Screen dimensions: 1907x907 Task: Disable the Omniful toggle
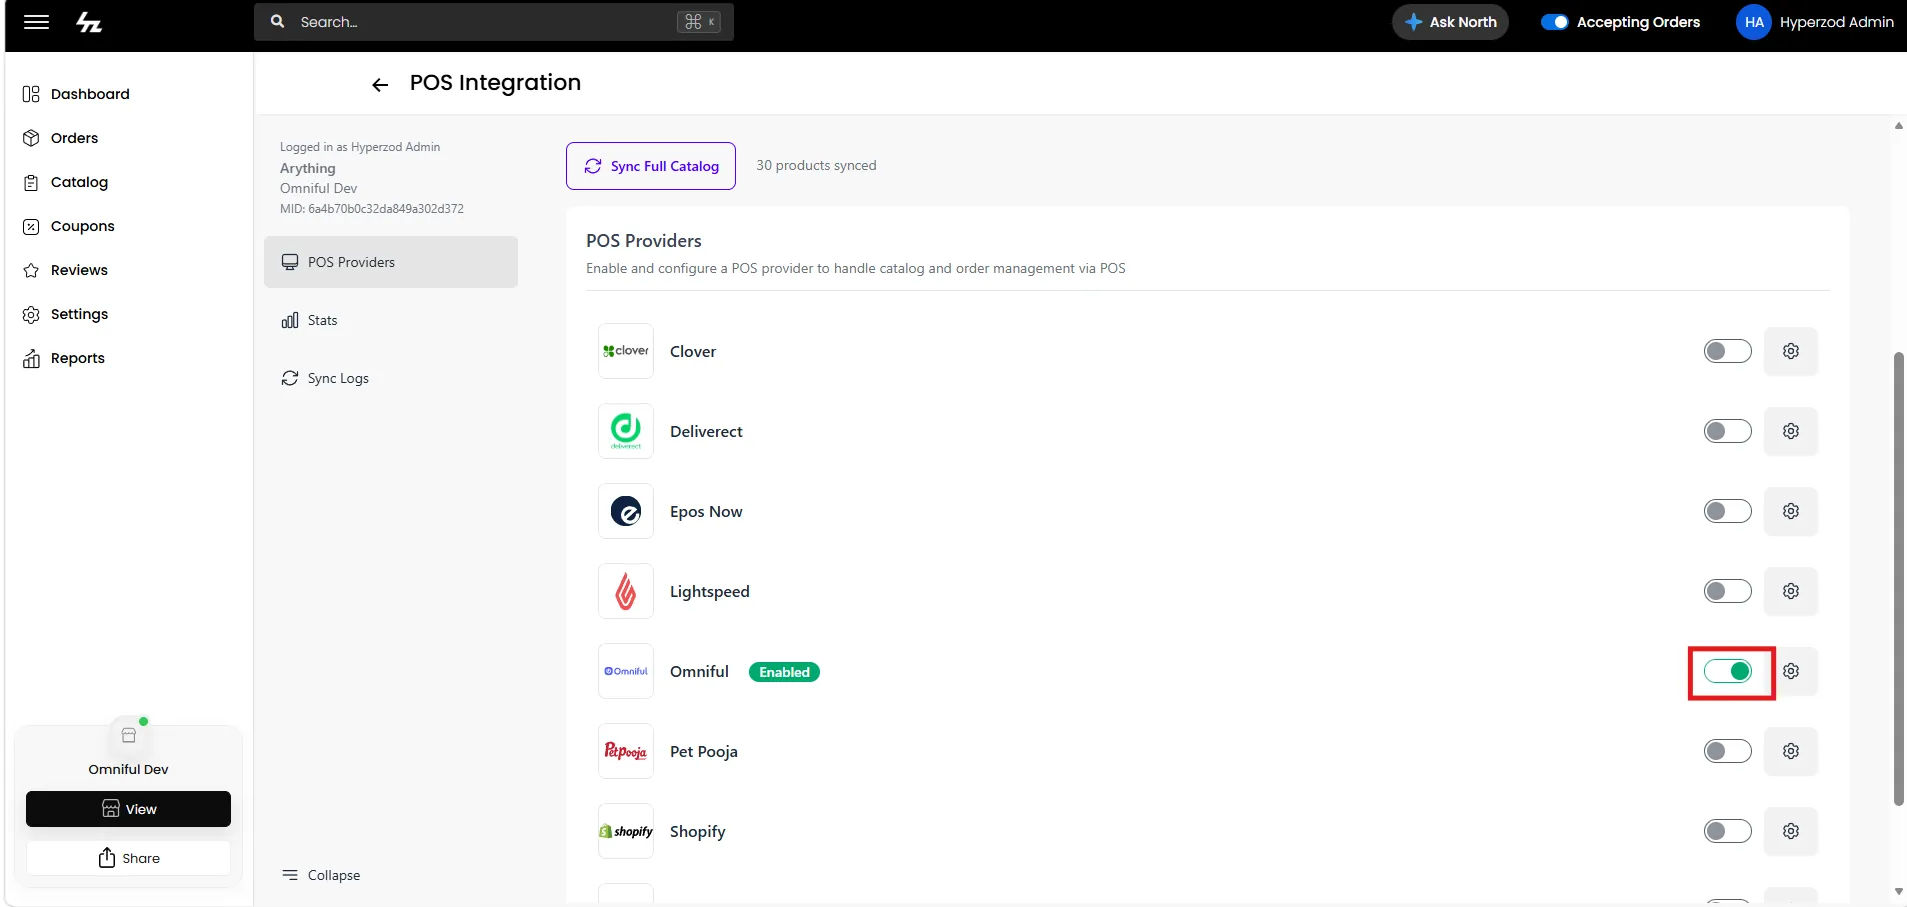point(1727,671)
